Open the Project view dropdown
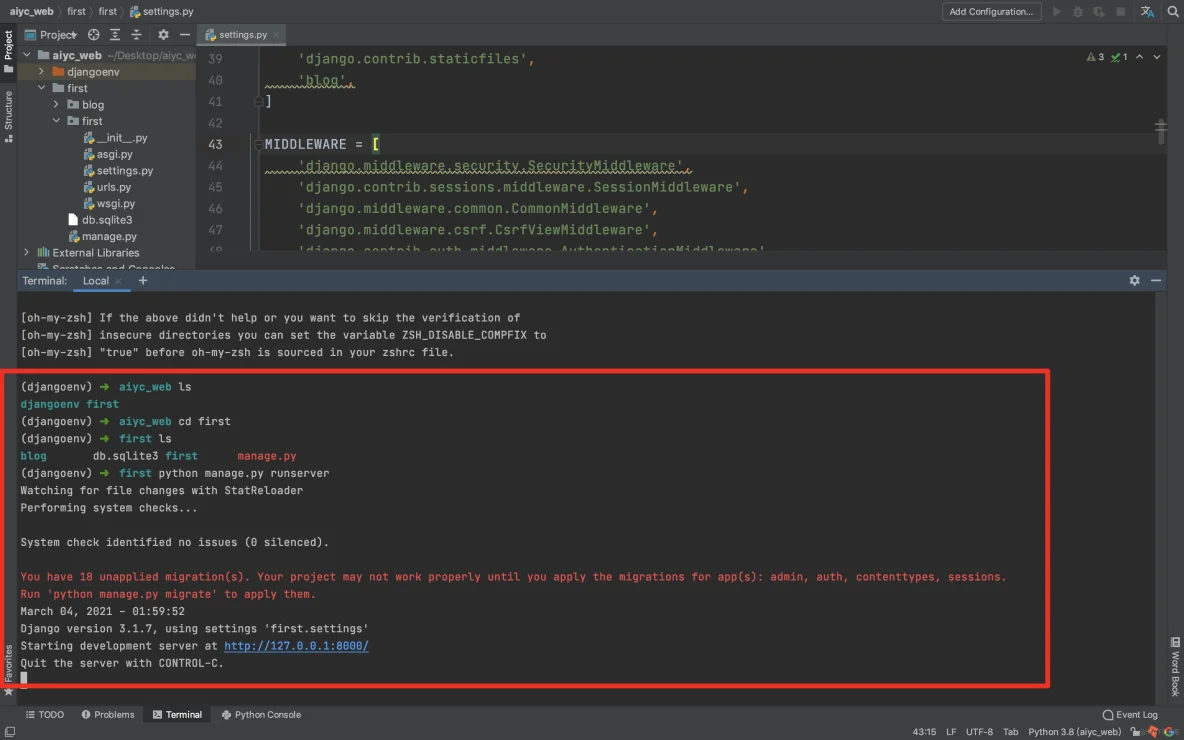This screenshot has height=740, width=1184. [x=51, y=35]
